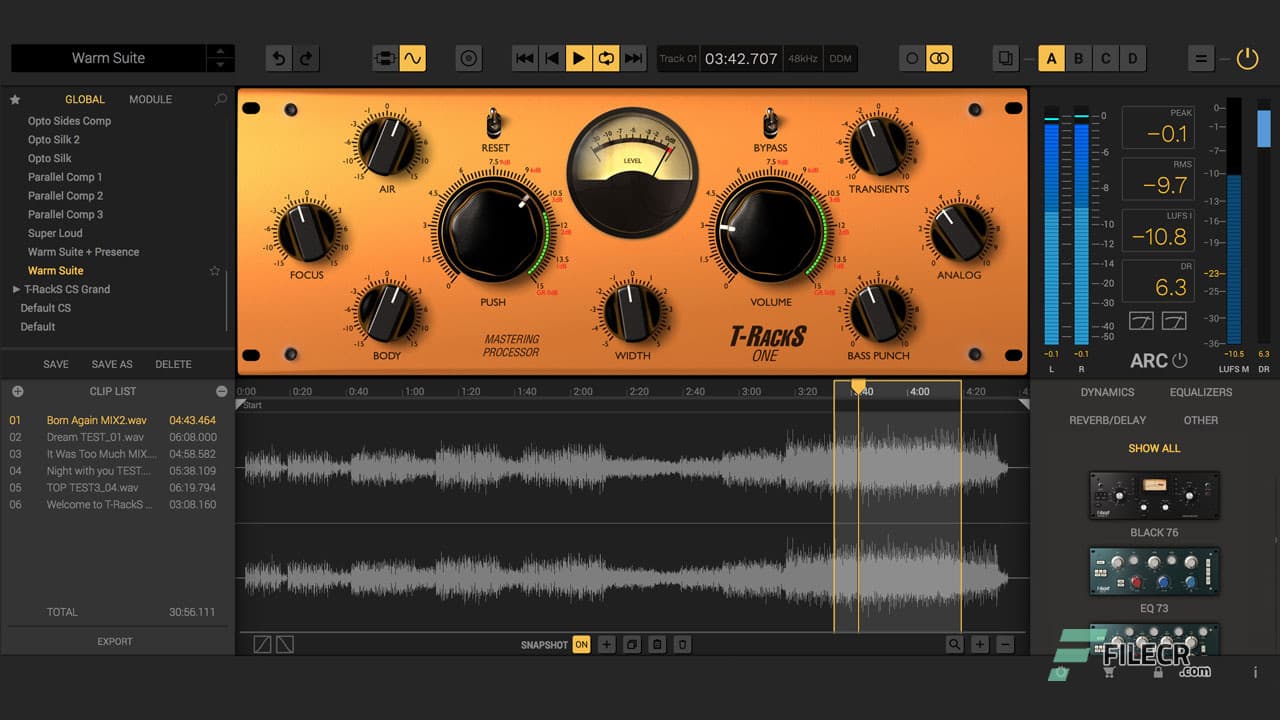This screenshot has height=720, width=1280.
Task: Open the module chain view icon
Action: (384, 58)
